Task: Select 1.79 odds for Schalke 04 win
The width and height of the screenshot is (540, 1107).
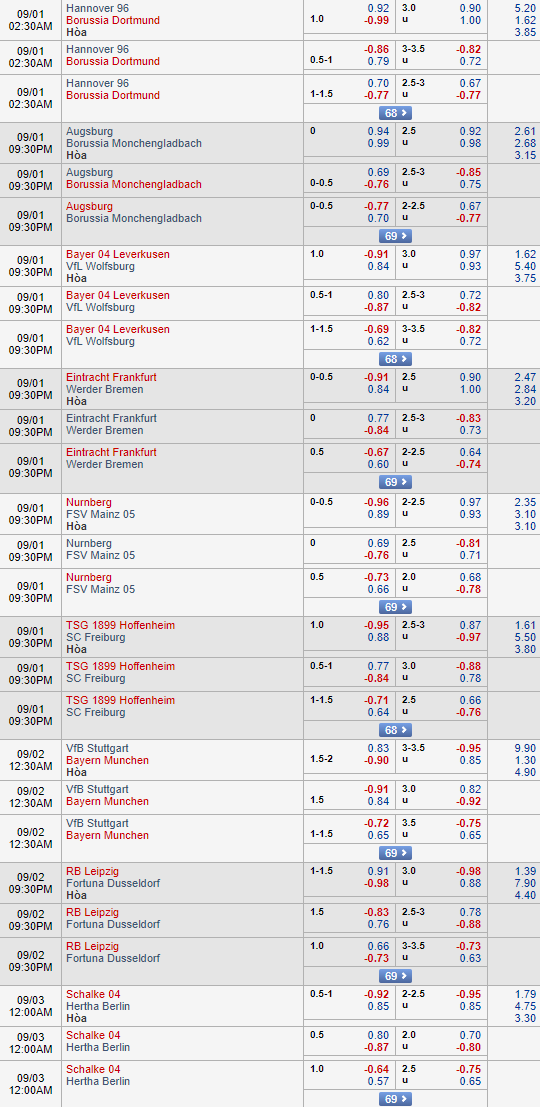Action: tap(526, 994)
